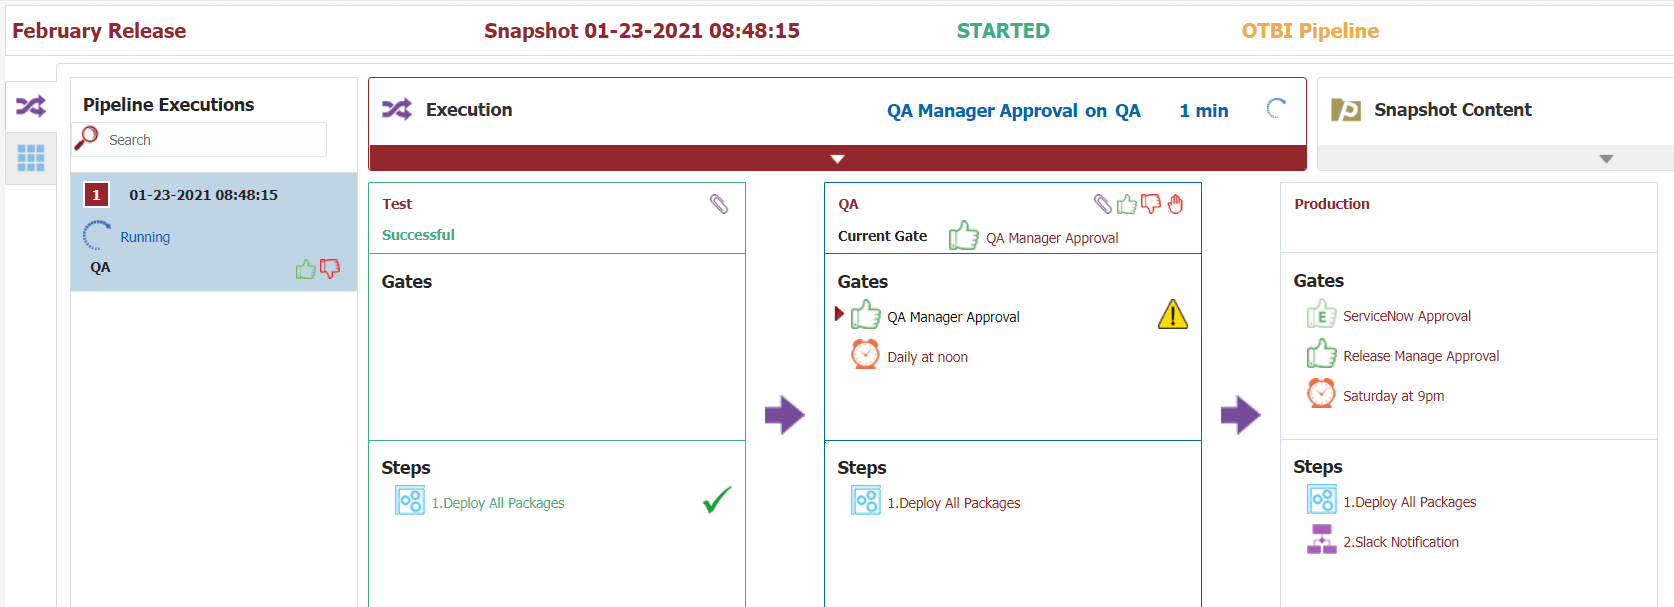Open attachments paperclip in QA stage

coord(1103,204)
